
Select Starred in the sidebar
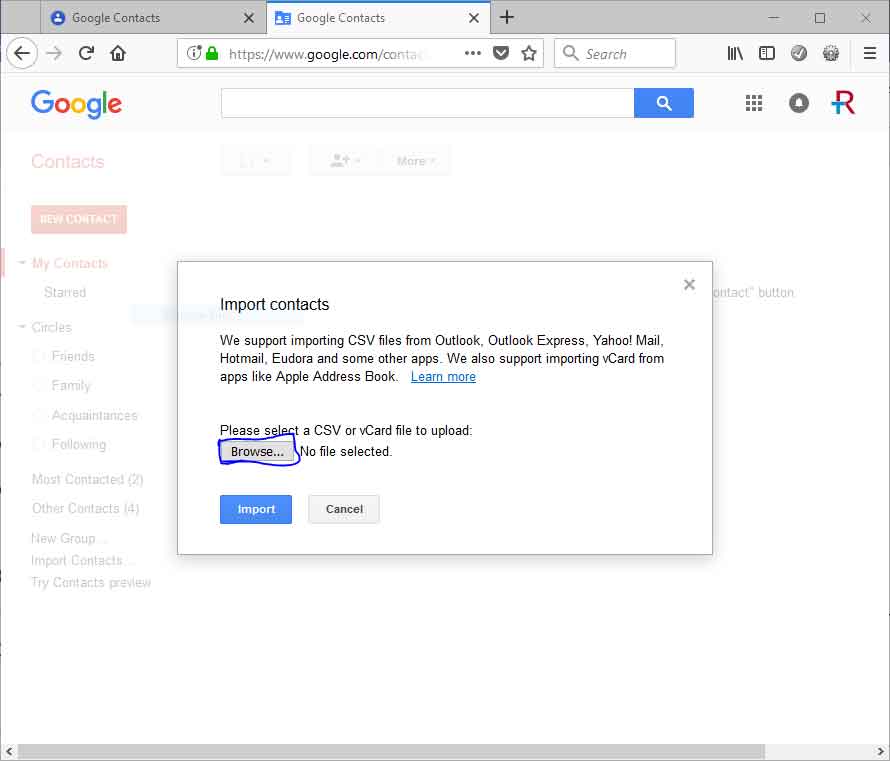(x=65, y=292)
